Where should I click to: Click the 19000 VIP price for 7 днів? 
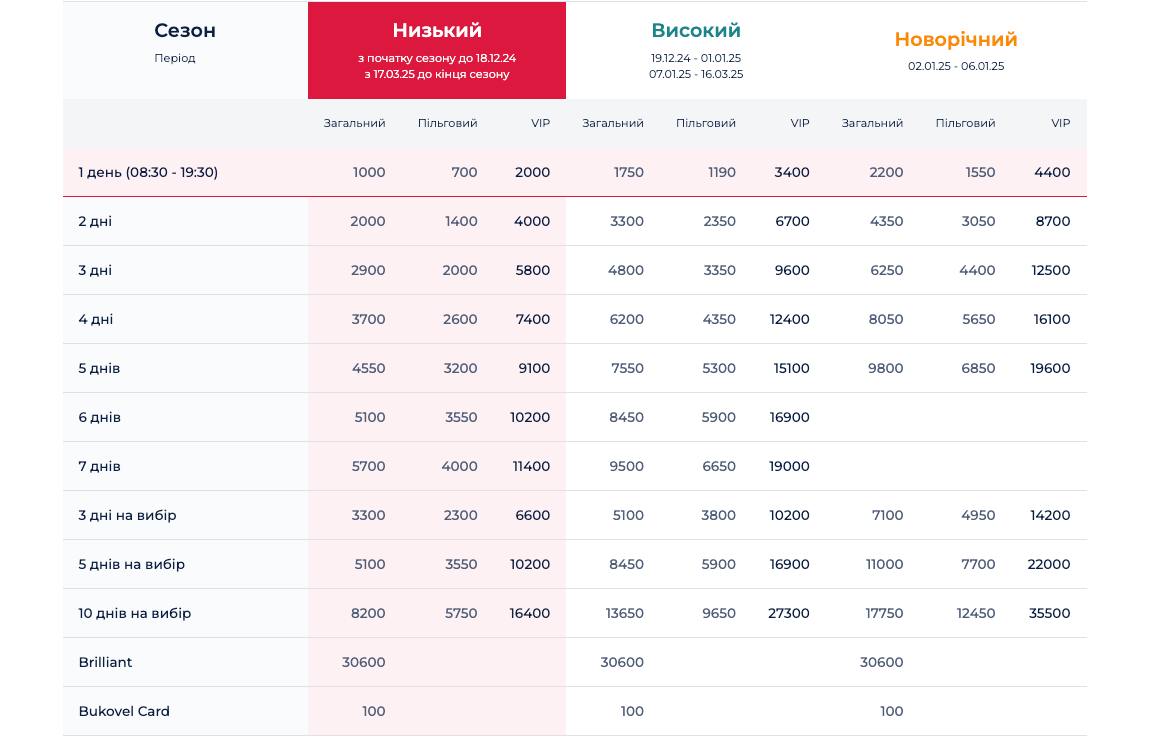(x=789, y=466)
